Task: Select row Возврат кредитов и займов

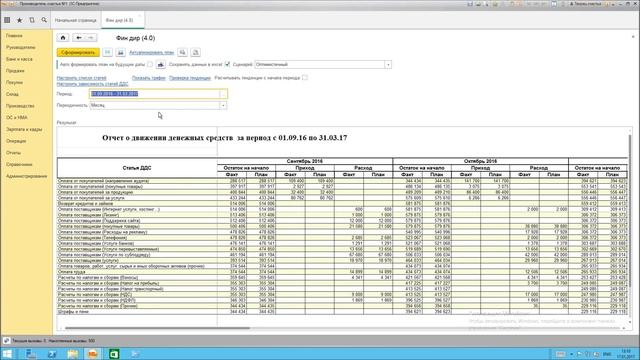Action: [x=342, y=203]
